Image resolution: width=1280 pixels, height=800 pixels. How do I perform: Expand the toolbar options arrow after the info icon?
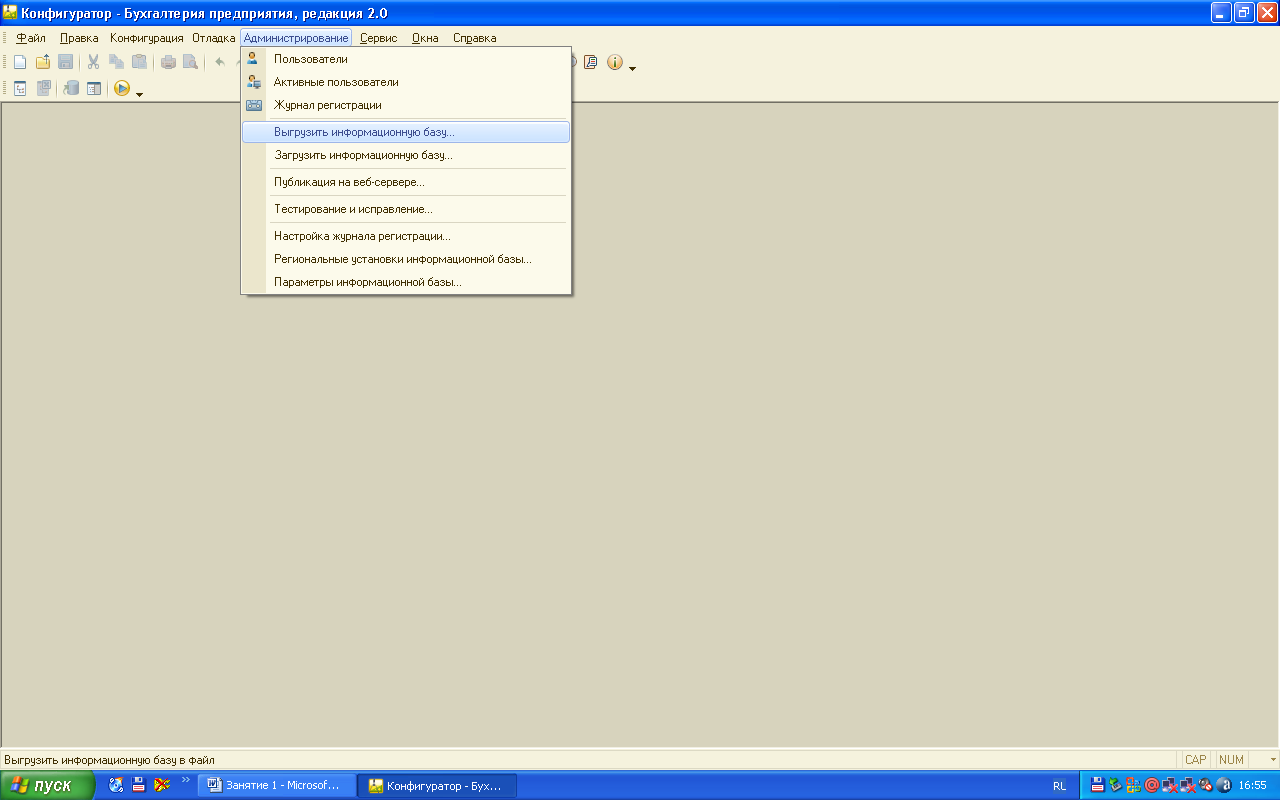(633, 68)
